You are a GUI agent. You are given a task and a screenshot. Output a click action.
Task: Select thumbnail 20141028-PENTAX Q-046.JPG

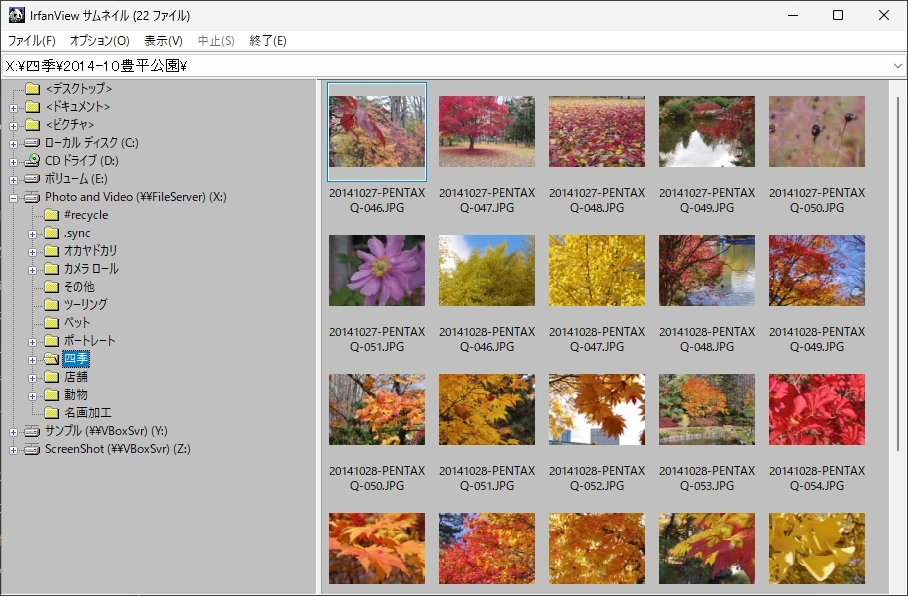(487, 270)
